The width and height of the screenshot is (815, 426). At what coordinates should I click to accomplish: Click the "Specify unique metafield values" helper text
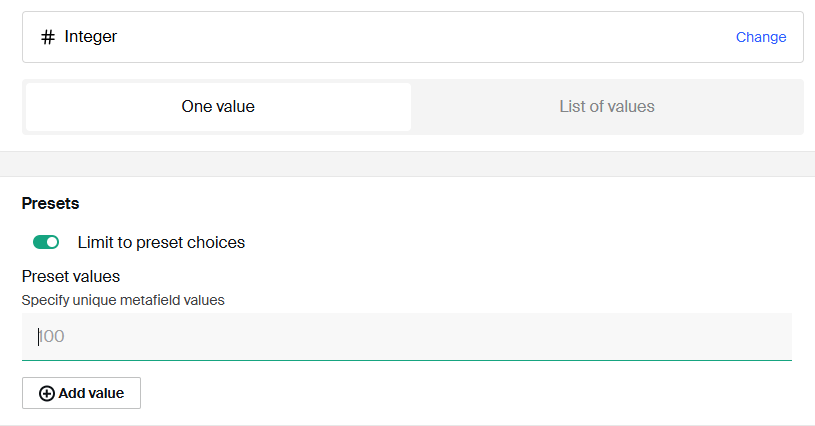(123, 299)
